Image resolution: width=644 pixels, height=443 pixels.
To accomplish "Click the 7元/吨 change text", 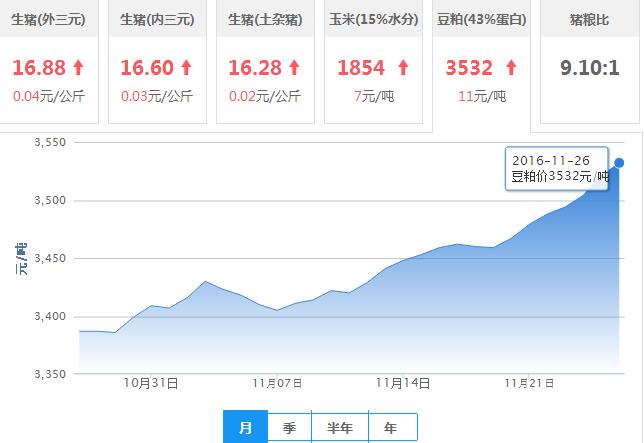I will (x=374, y=96).
